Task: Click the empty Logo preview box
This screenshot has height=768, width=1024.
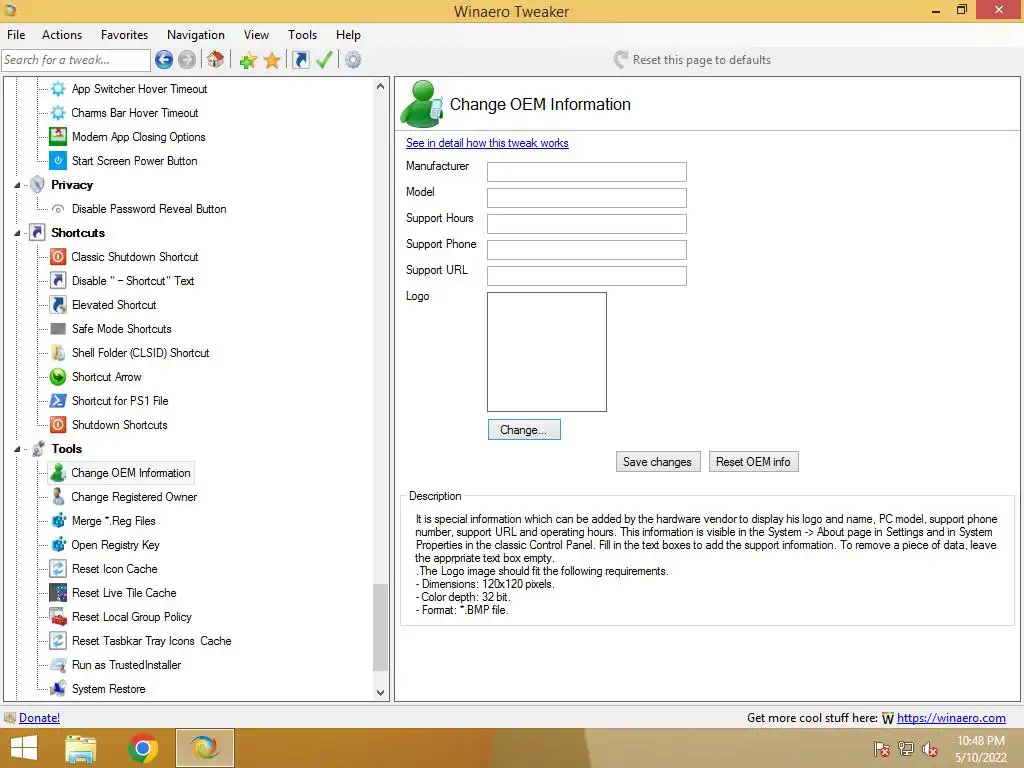Action: pos(547,352)
